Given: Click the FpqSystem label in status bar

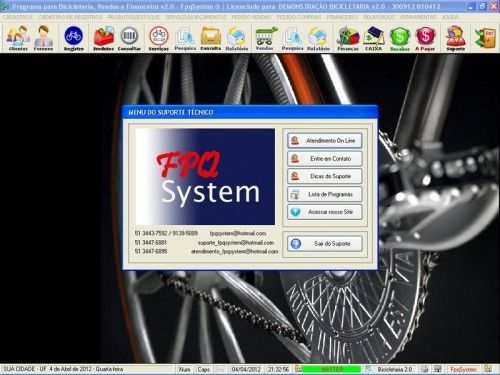Looking at the screenshot, I should [x=463, y=369].
